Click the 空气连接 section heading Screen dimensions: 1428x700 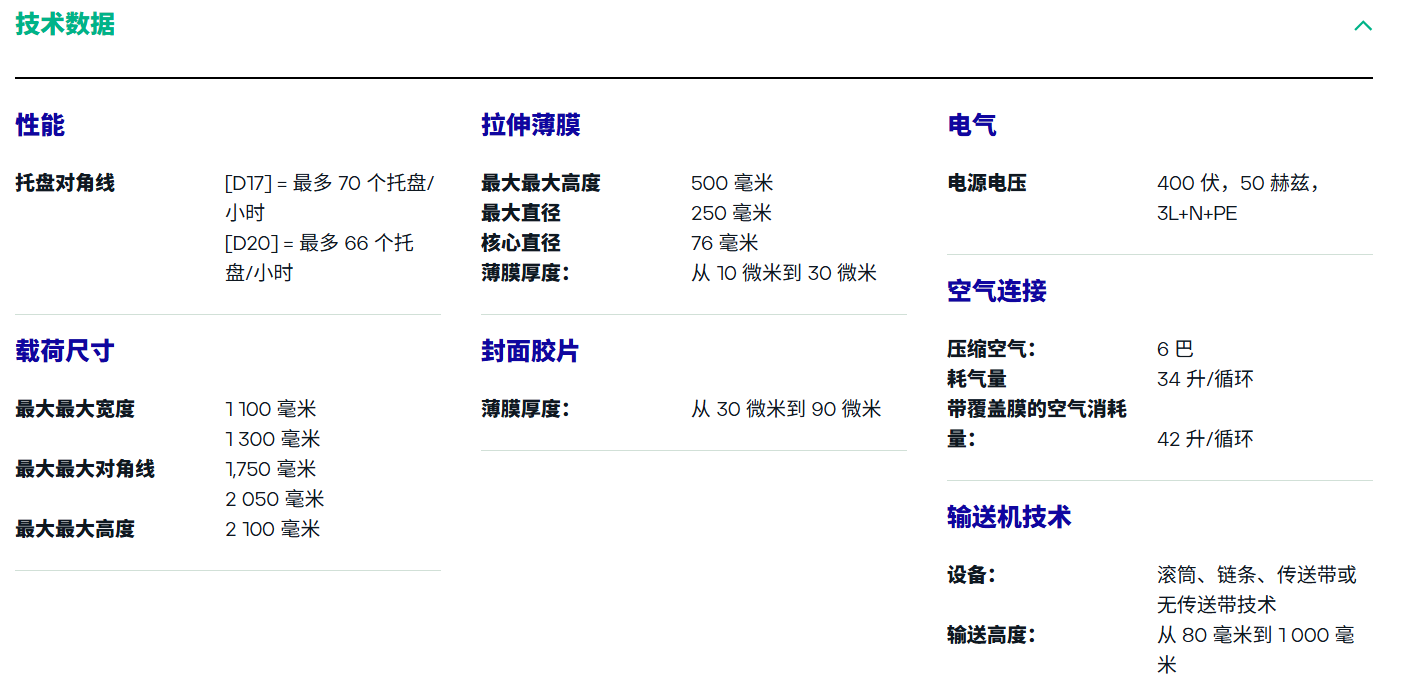[x=996, y=291]
